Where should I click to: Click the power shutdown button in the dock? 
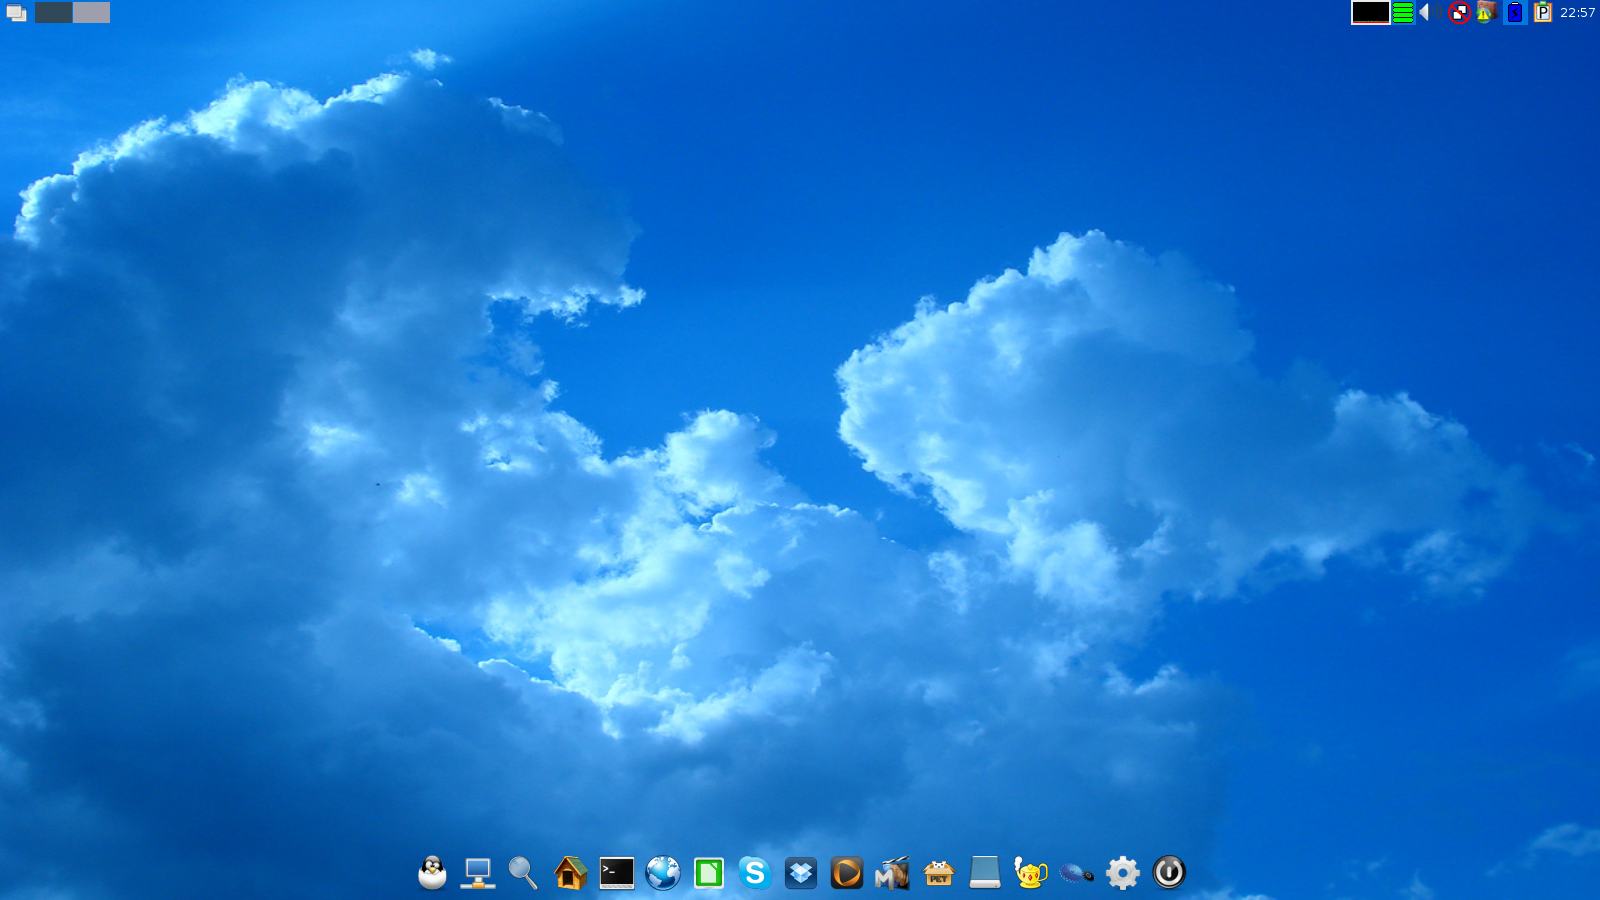(1169, 873)
